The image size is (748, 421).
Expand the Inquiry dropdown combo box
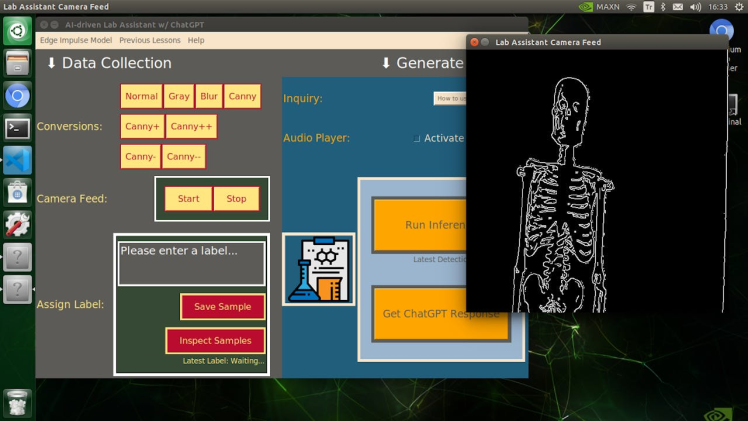click(x=449, y=98)
